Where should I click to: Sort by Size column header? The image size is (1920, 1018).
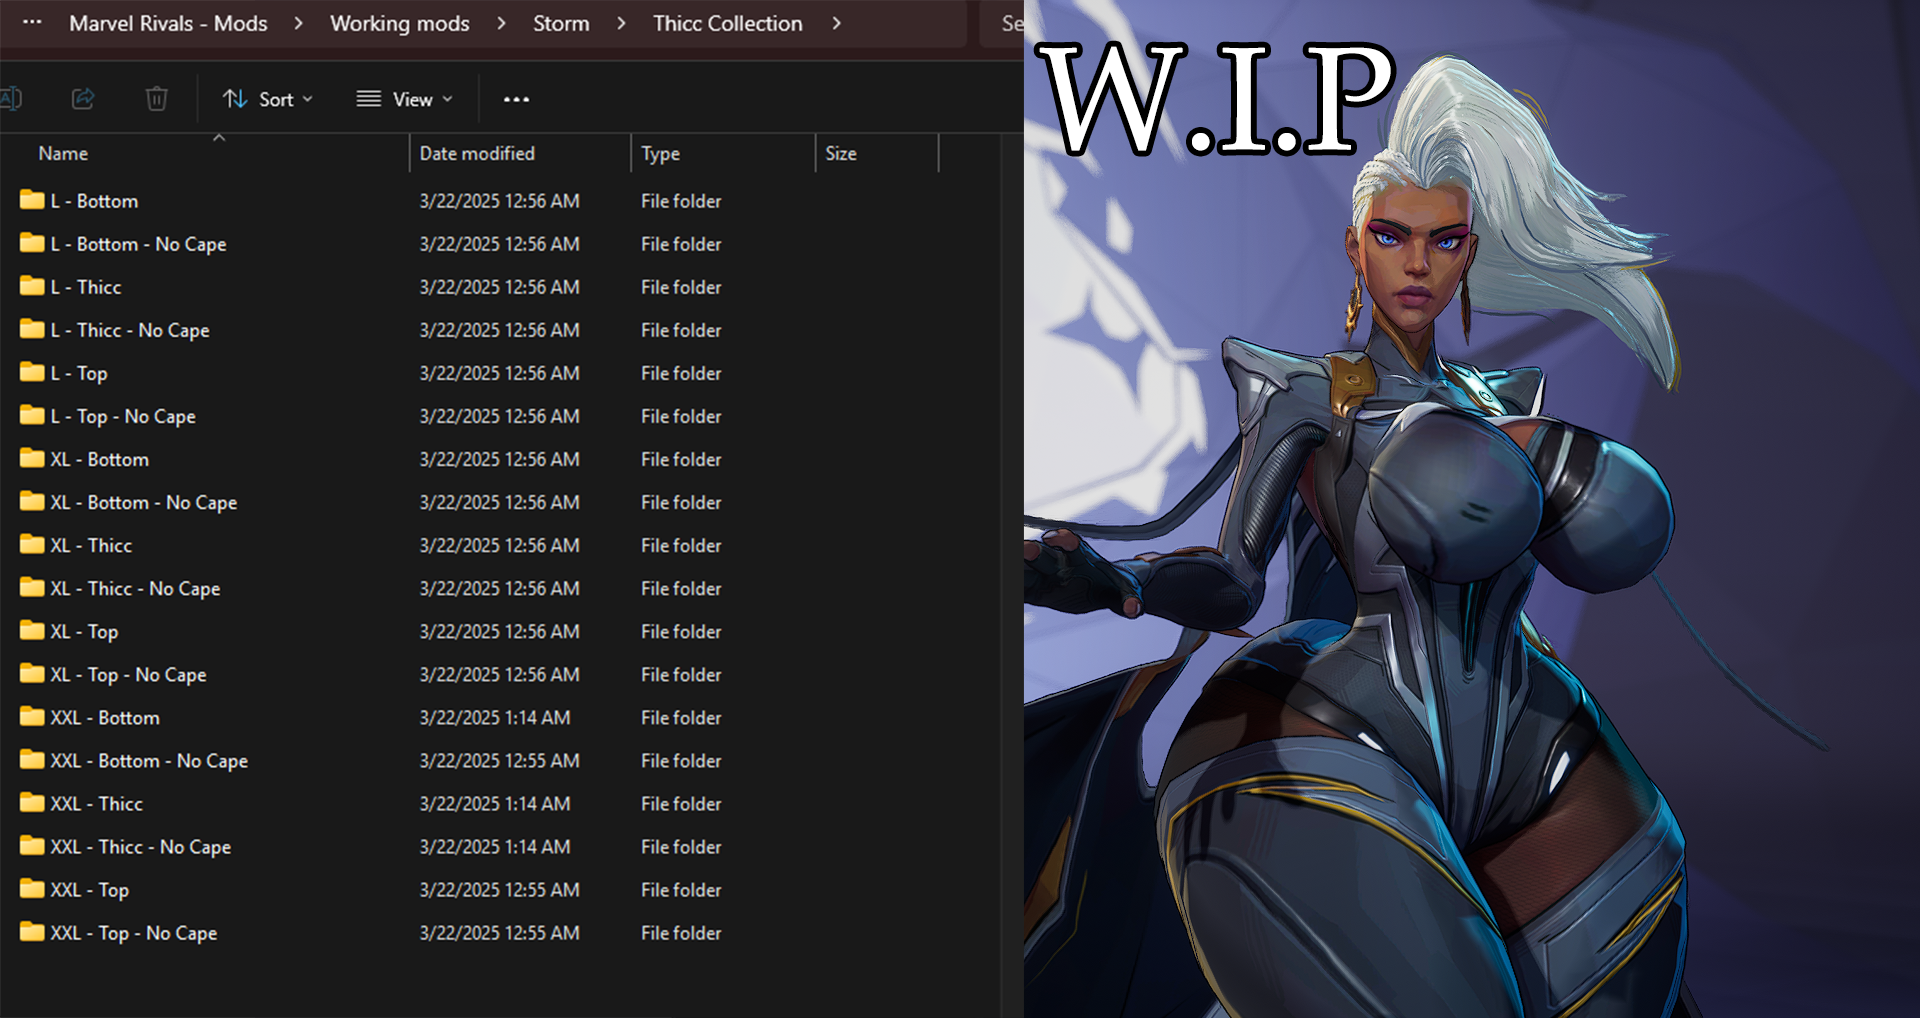click(841, 153)
